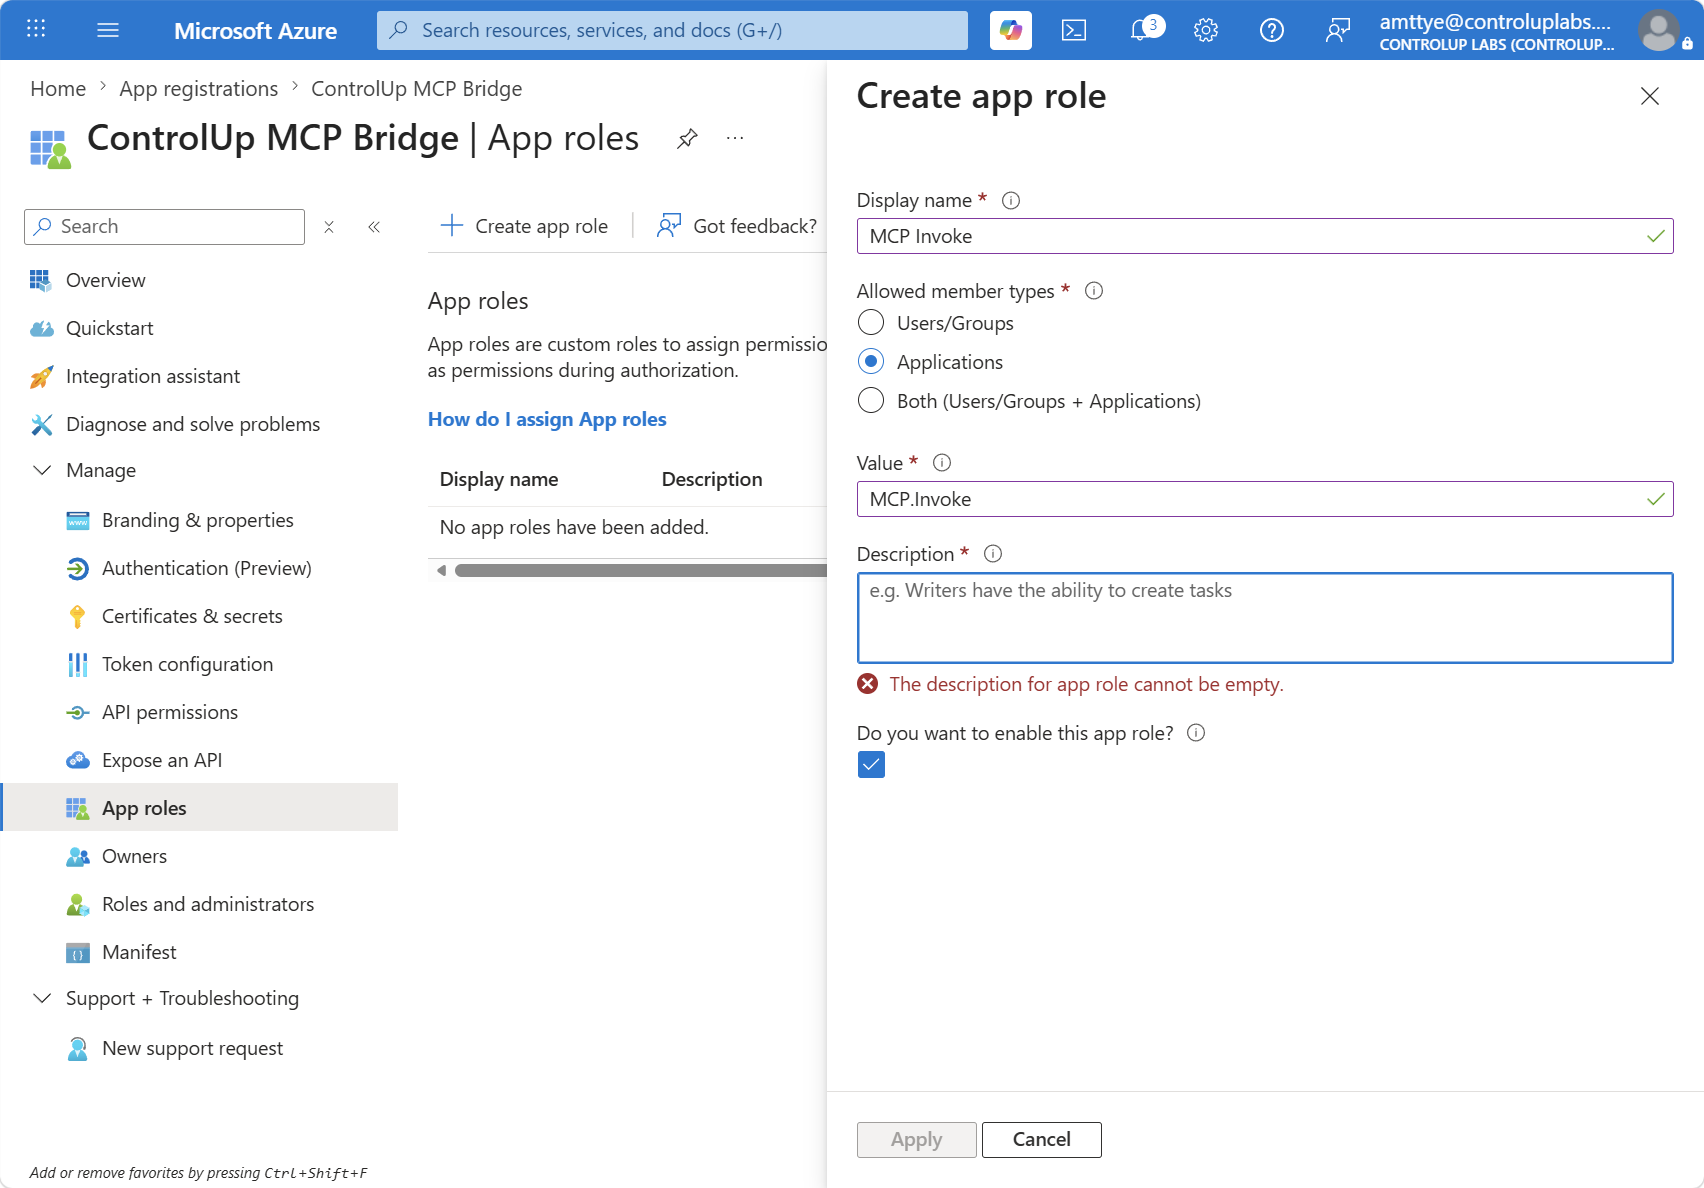Click info icon next to Allowed member types
The width and height of the screenshot is (1704, 1188).
click(1094, 291)
